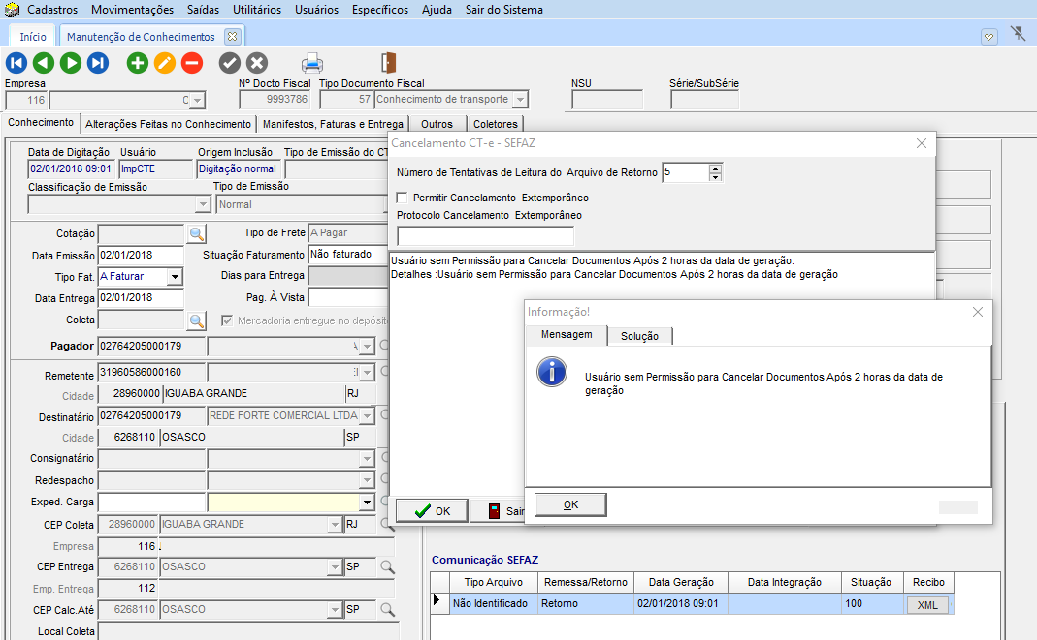The image size is (1037, 640).
Task: Expand the Pagador name dropdown
Action: pyautogui.click(x=367, y=346)
